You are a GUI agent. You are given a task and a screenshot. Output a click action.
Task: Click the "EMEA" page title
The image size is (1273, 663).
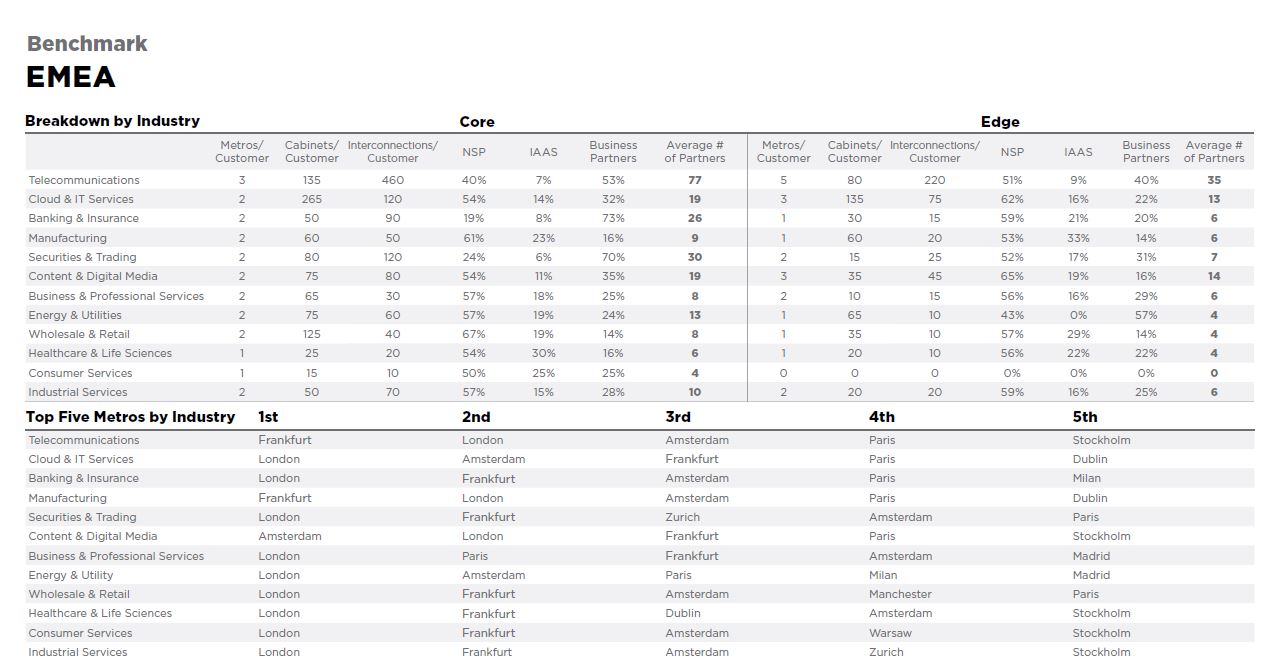71,78
